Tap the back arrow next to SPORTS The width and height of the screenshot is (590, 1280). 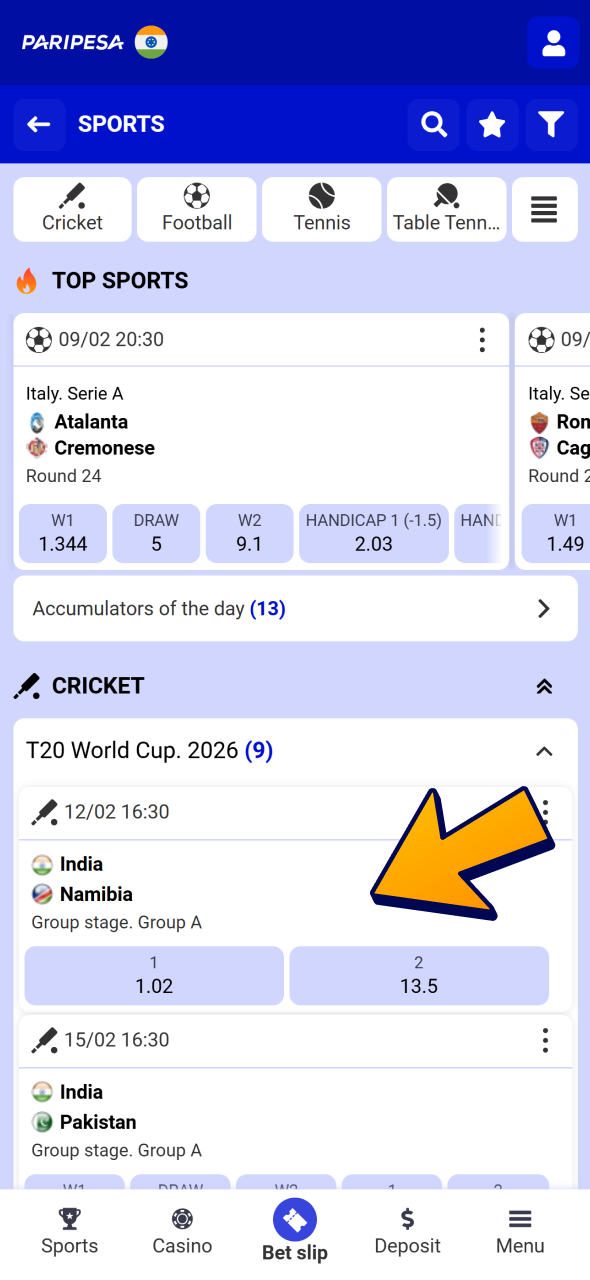point(38,124)
